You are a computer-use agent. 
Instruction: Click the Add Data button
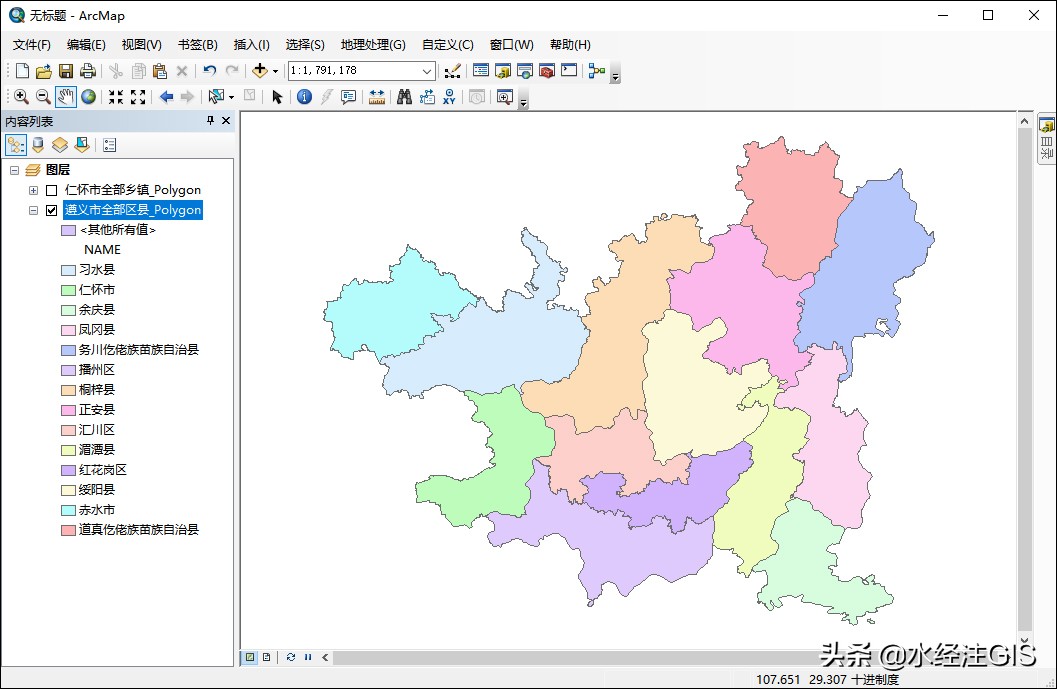(x=261, y=70)
